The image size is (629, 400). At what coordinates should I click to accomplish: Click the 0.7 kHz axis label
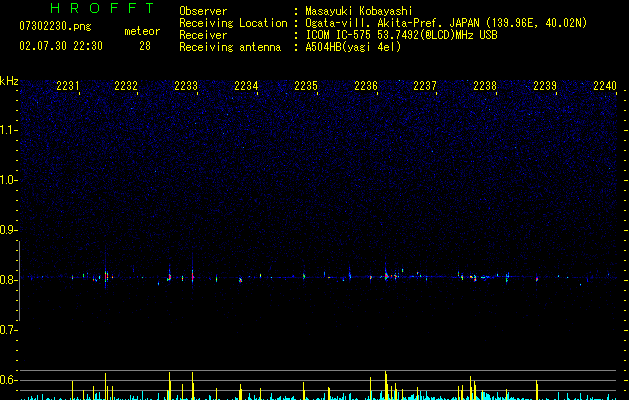point(9,330)
